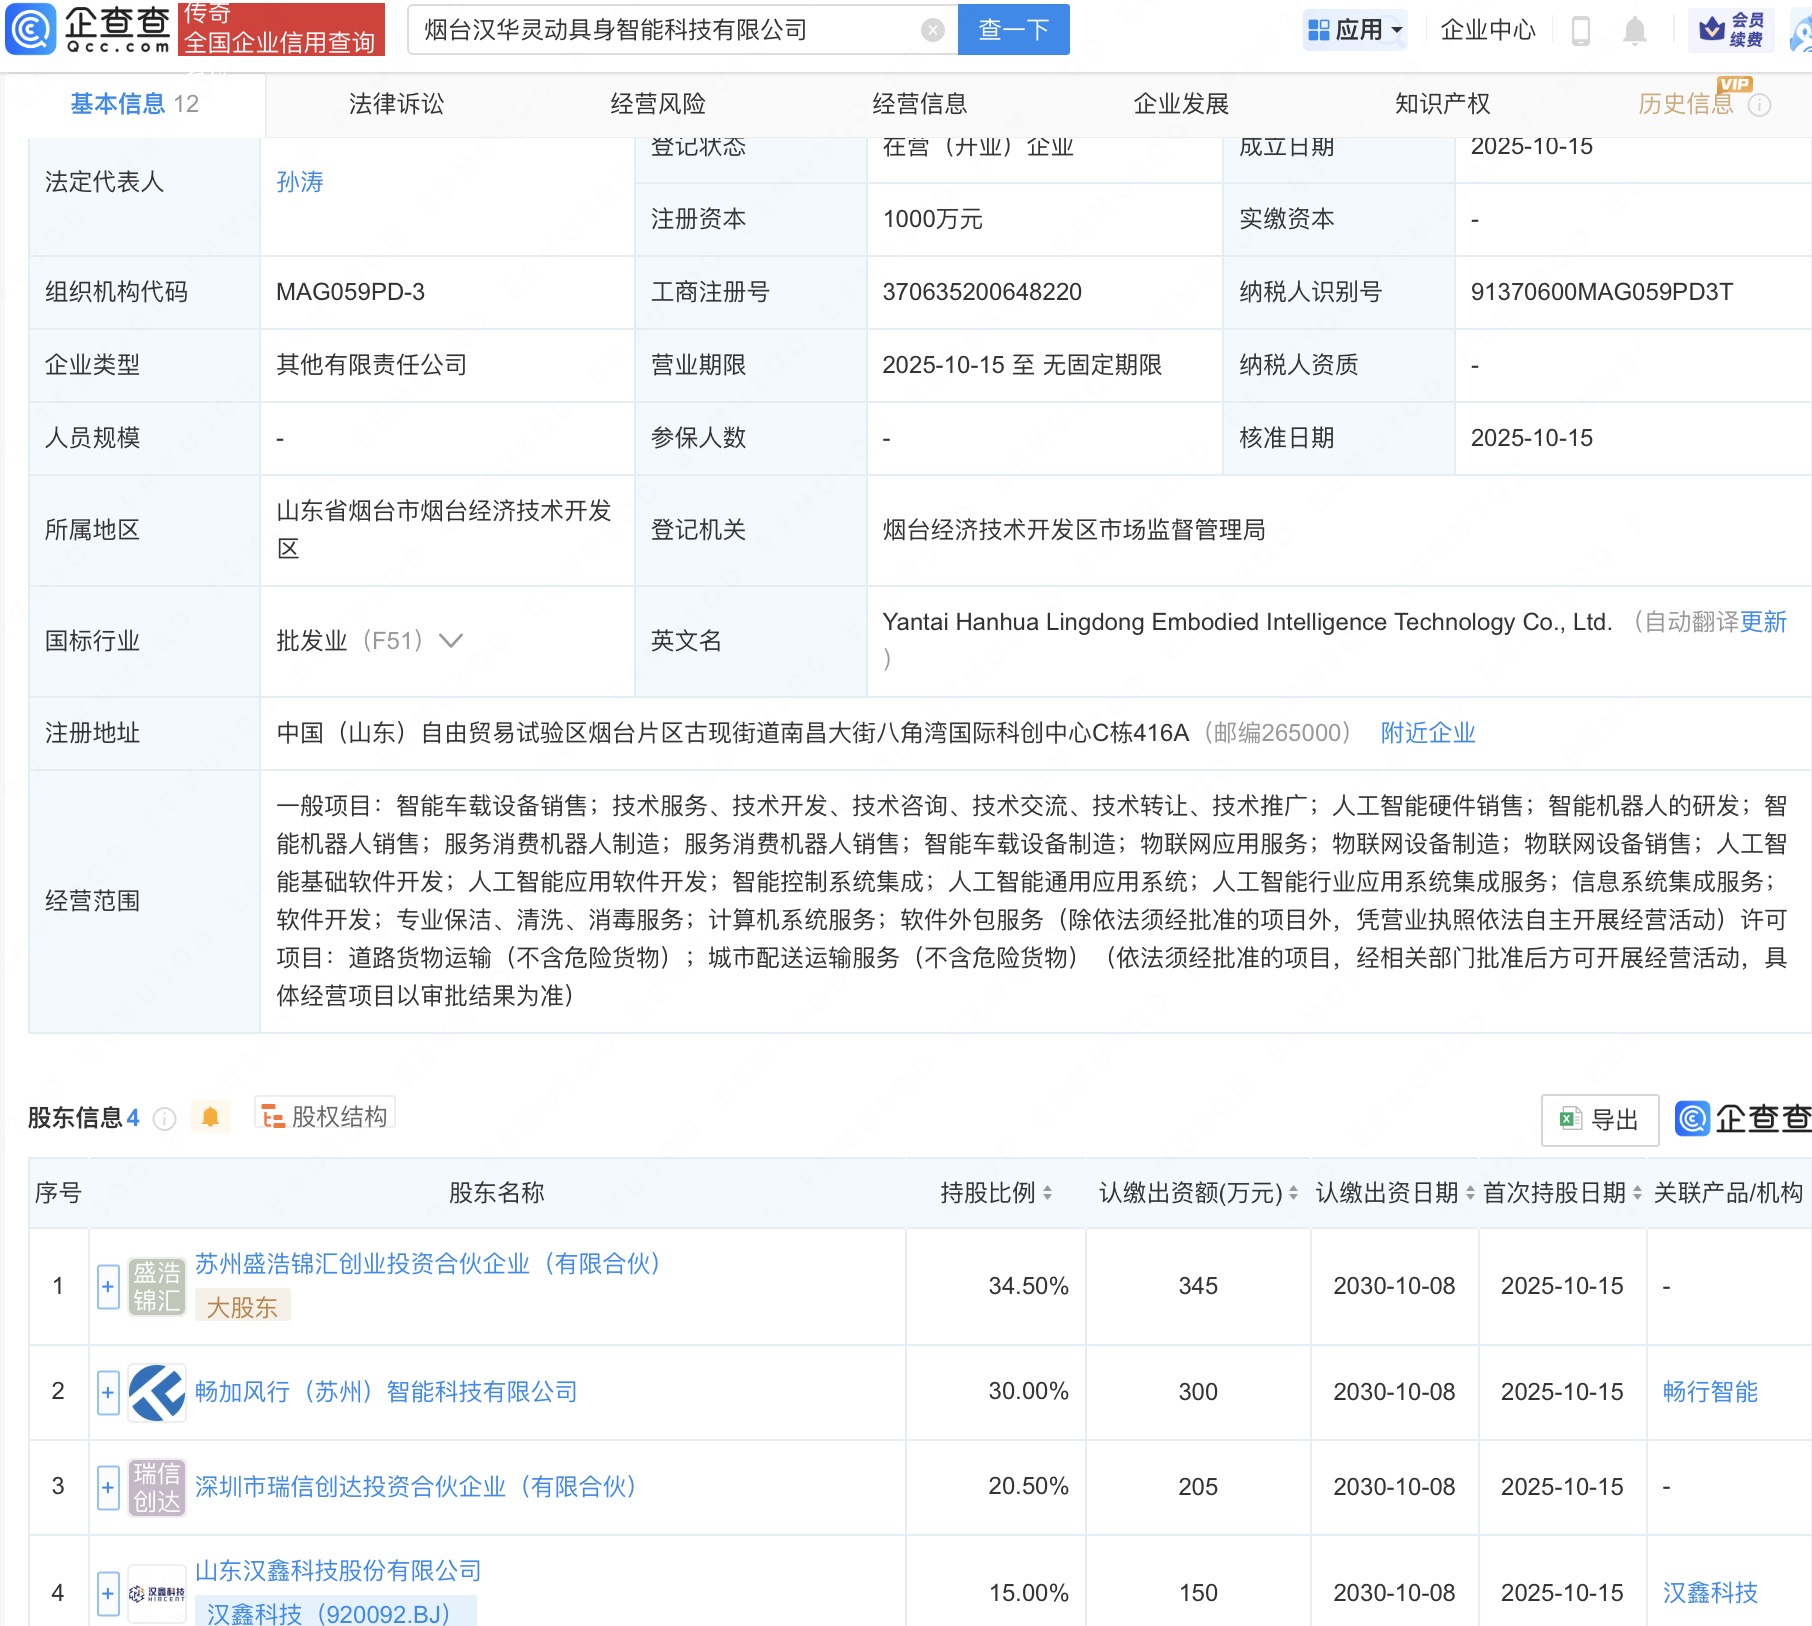
Task: Click the Qichacha logo icon
Action: [x=32, y=29]
